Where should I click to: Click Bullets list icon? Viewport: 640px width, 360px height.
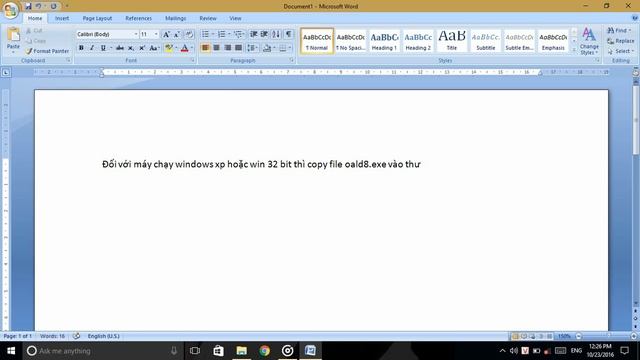(205, 34)
